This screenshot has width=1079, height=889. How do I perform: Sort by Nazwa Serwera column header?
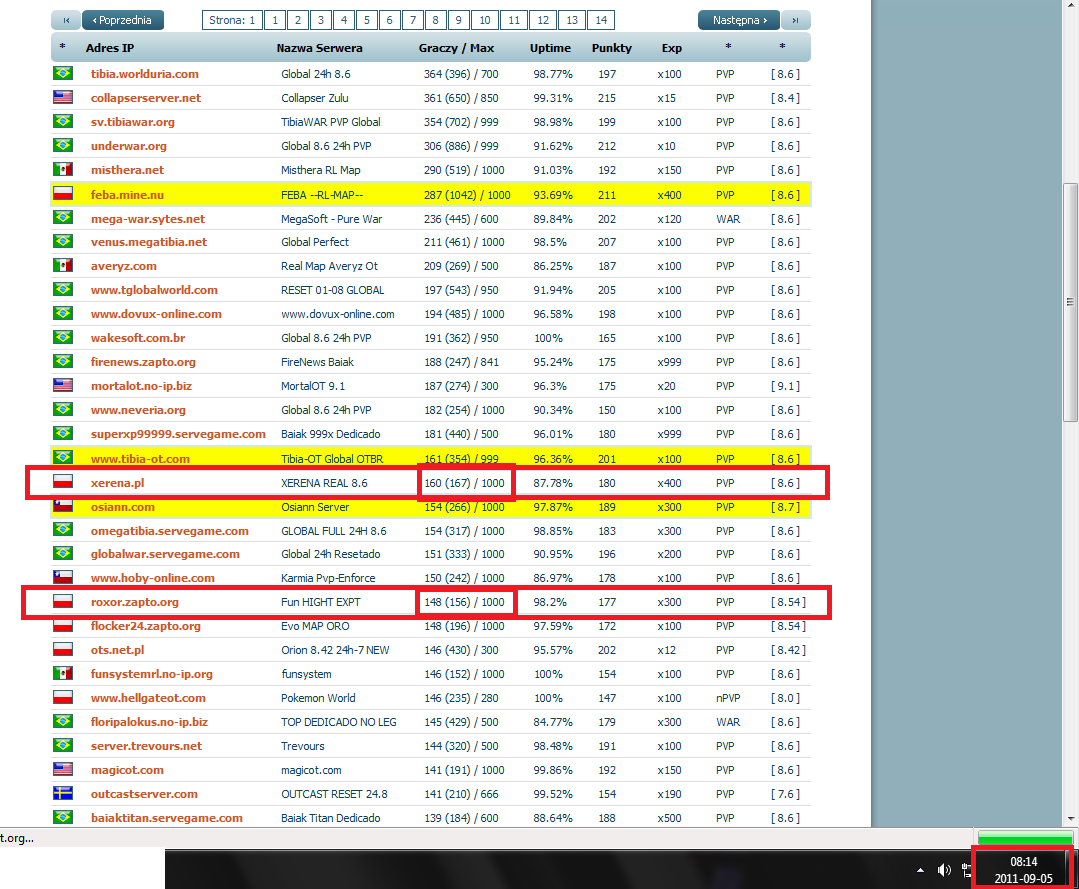(319, 48)
